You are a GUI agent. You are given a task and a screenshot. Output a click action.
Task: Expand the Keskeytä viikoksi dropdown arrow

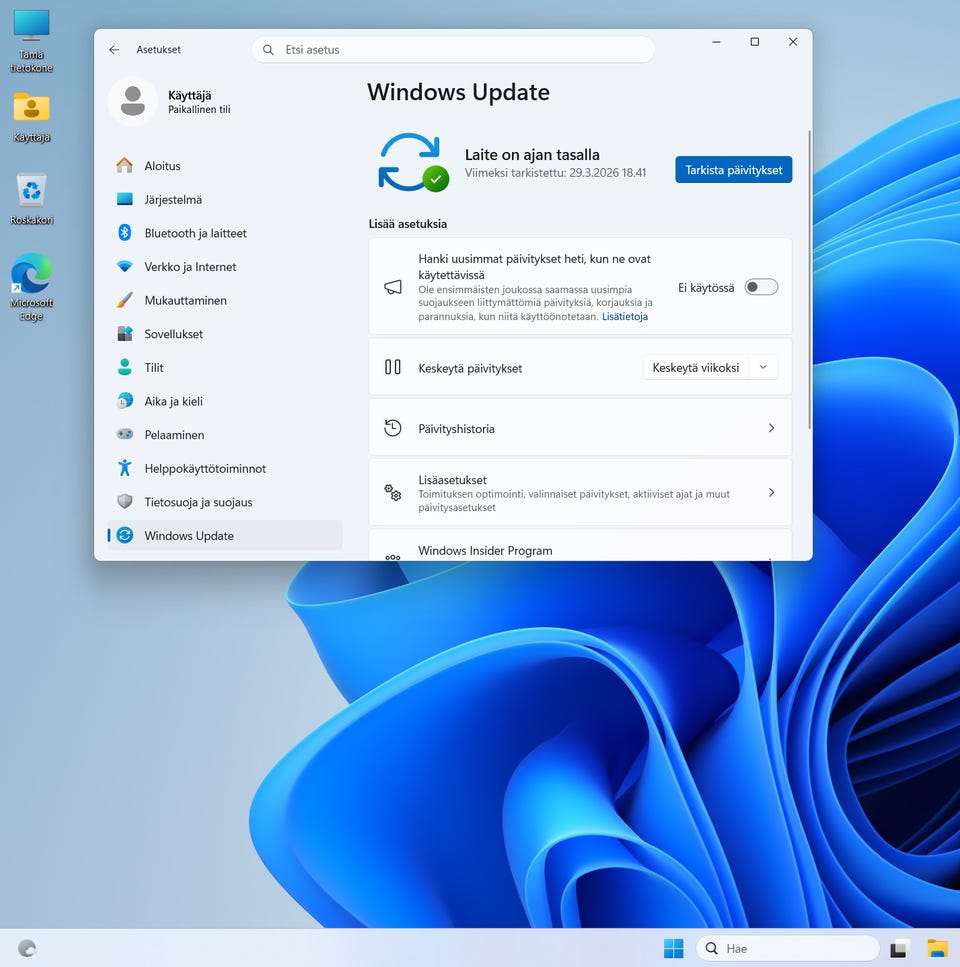click(x=763, y=368)
